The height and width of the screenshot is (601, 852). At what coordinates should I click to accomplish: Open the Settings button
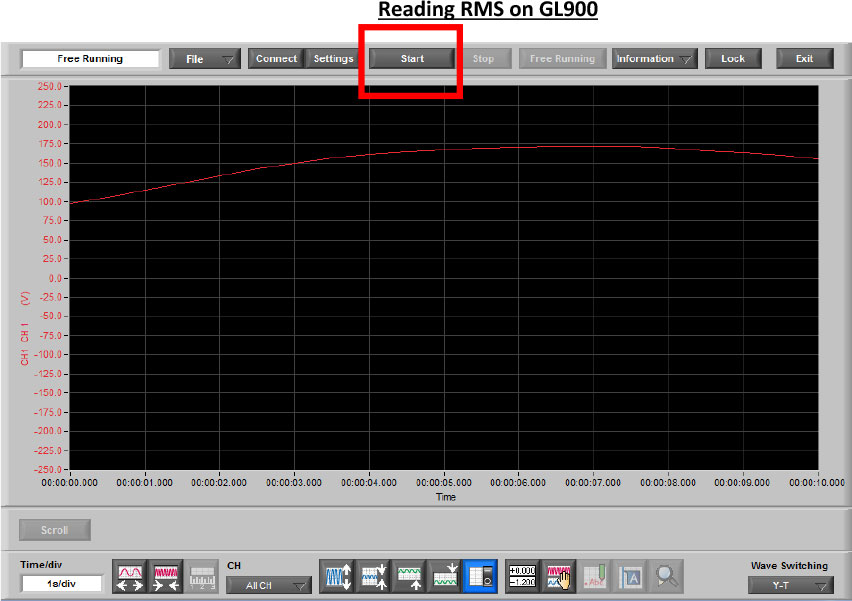pyautogui.click(x=334, y=59)
